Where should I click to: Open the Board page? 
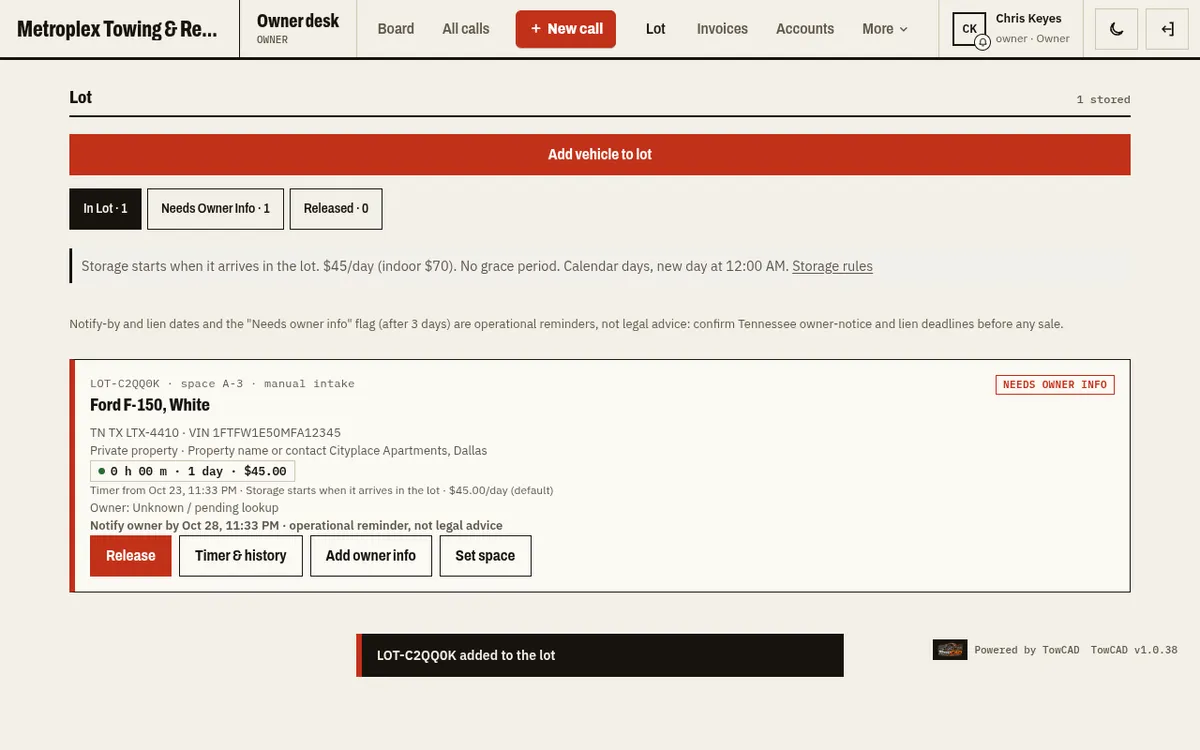tap(396, 29)
